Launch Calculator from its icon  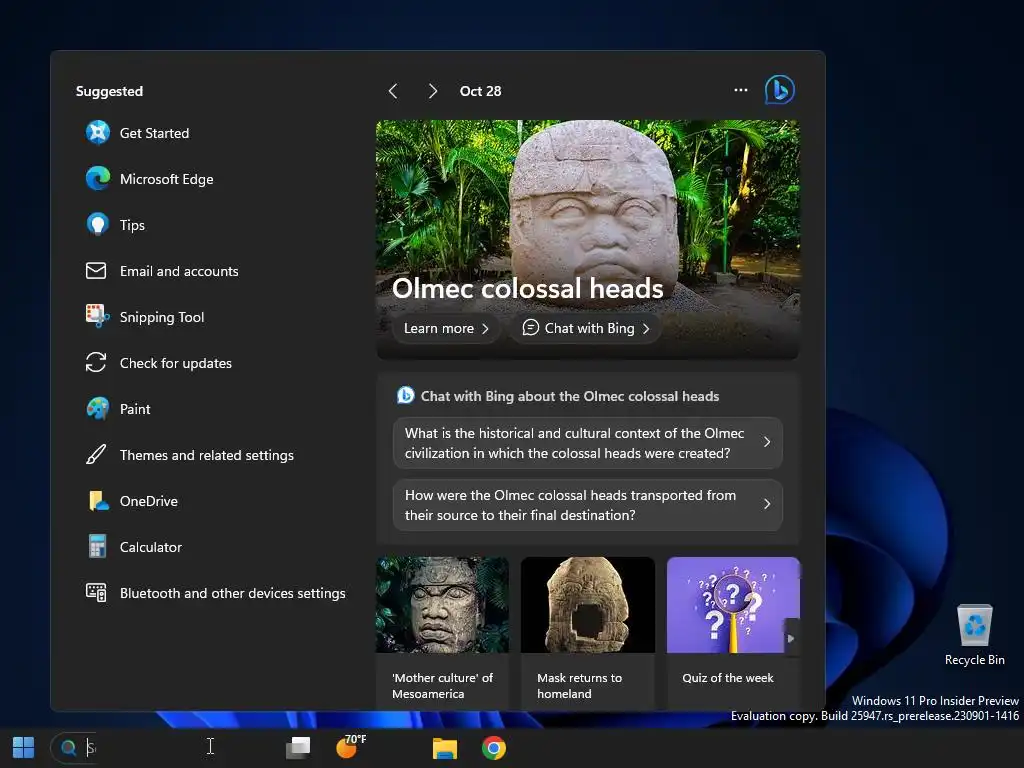(x=97, y=547)
